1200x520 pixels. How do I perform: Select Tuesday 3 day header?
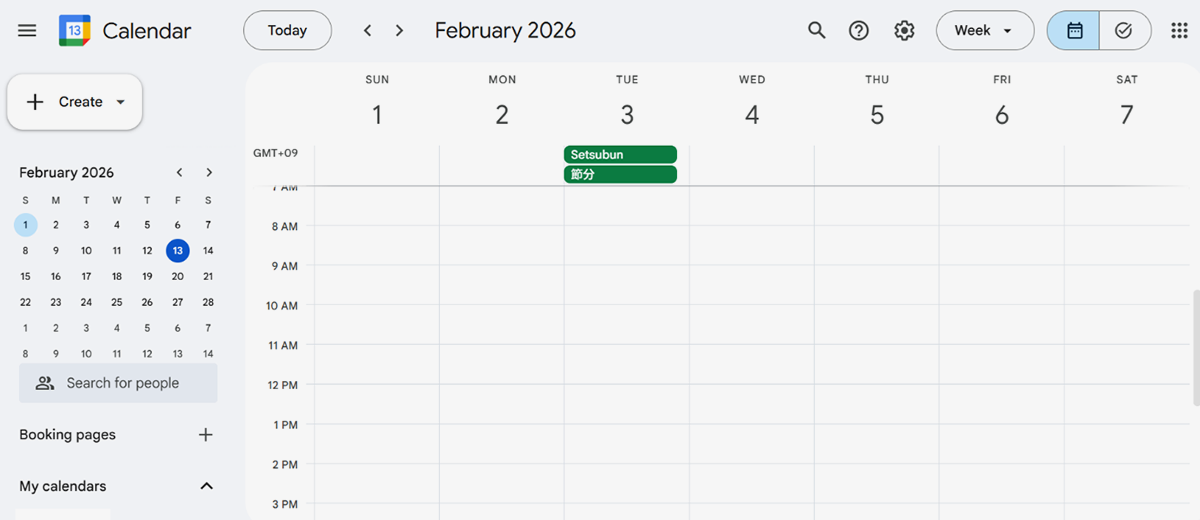click(627, 115)
